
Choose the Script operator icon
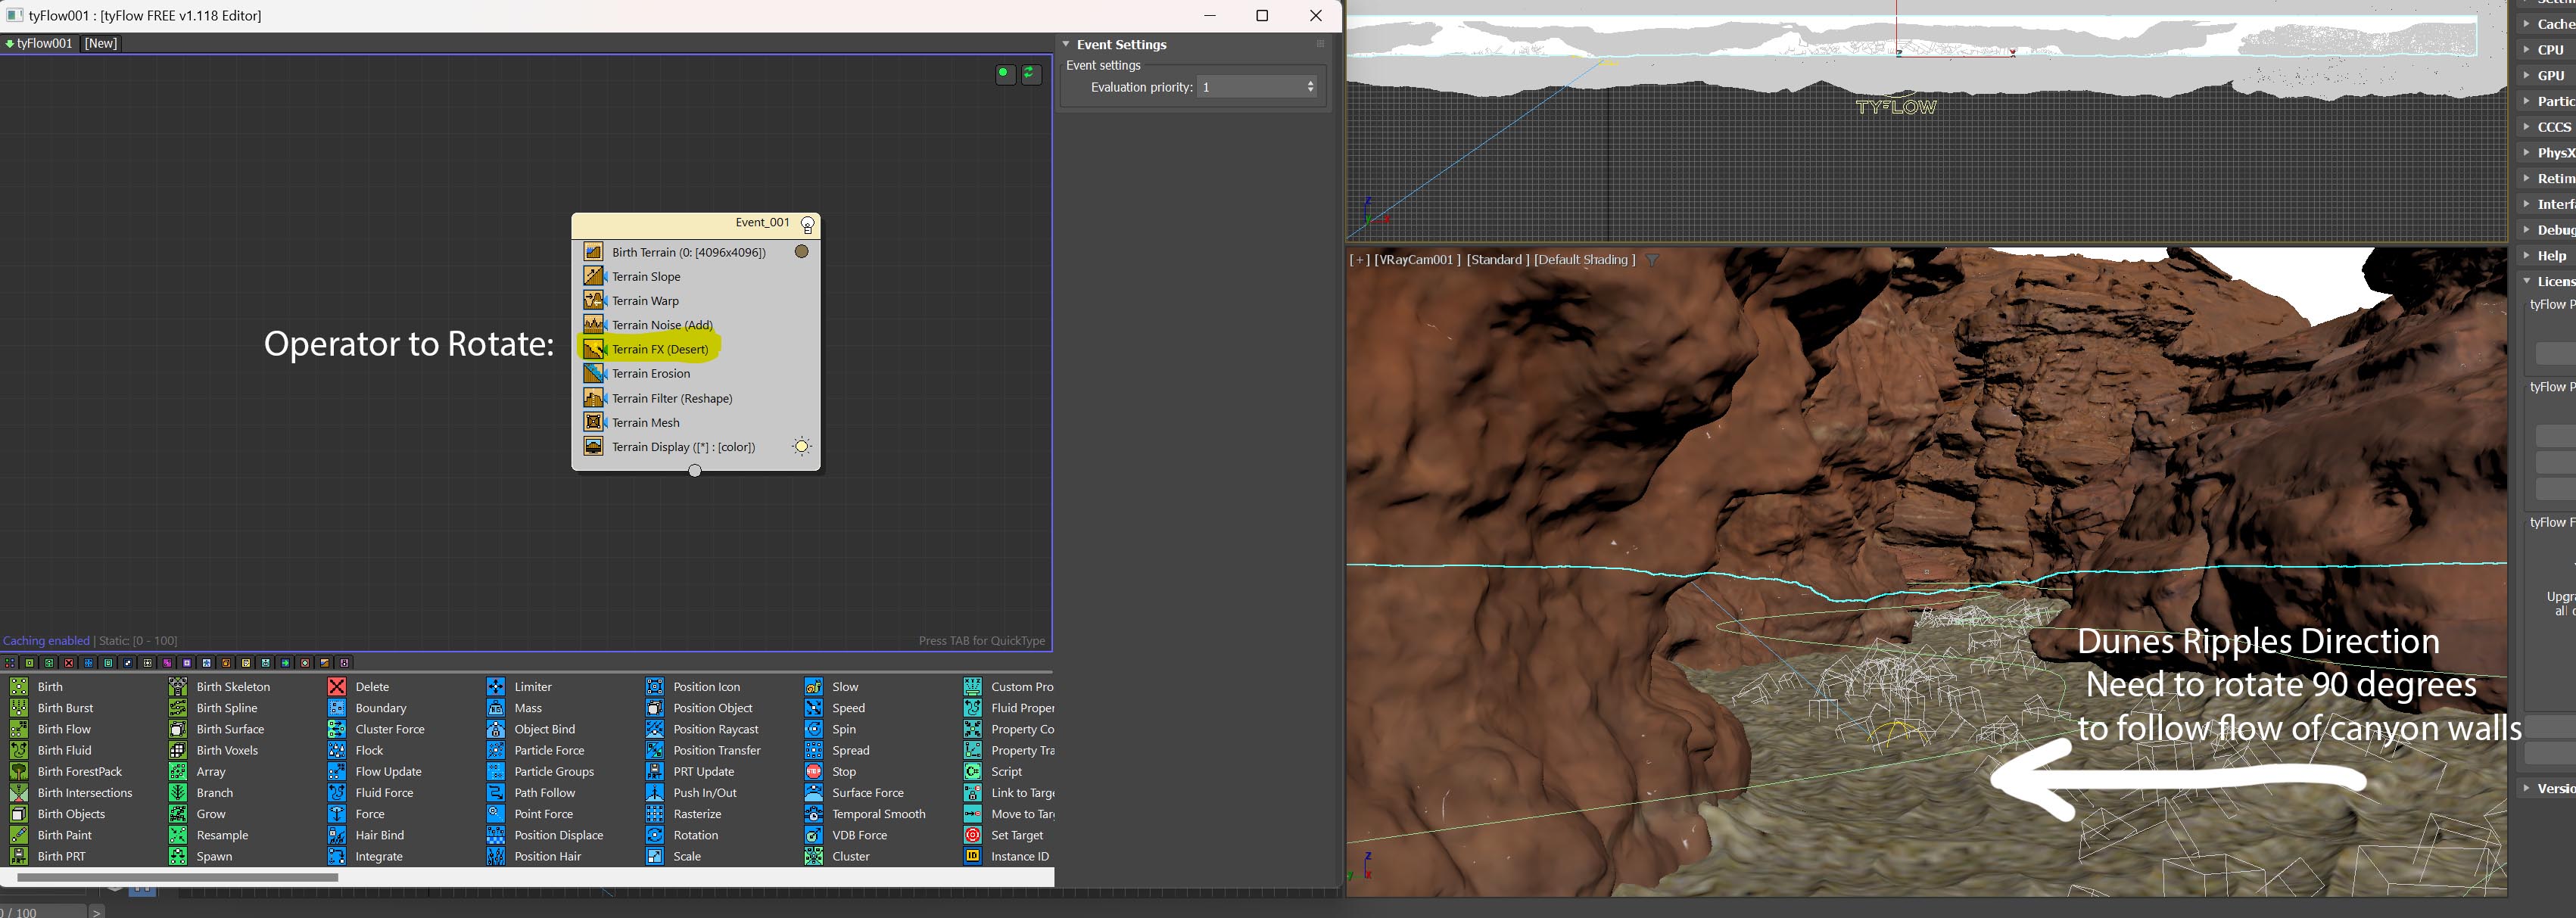[x=973, y=771]
